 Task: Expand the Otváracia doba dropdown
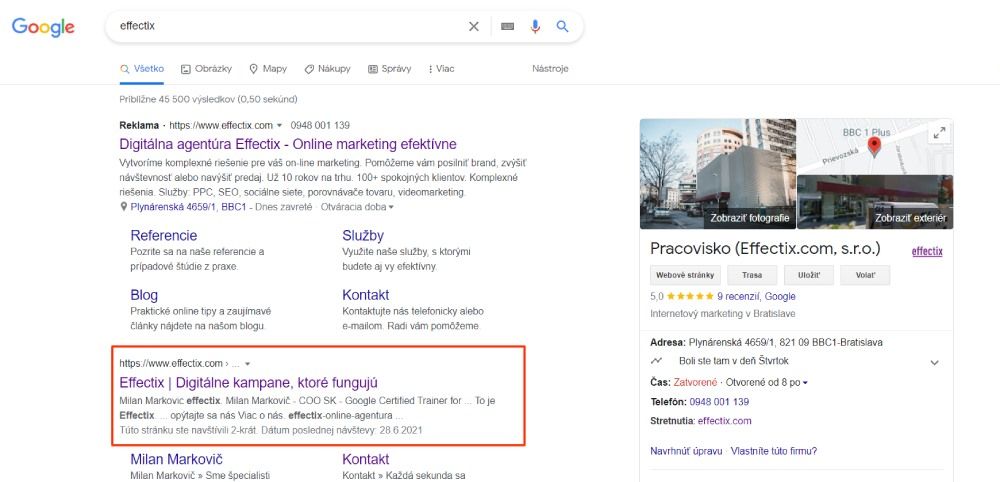357,207
